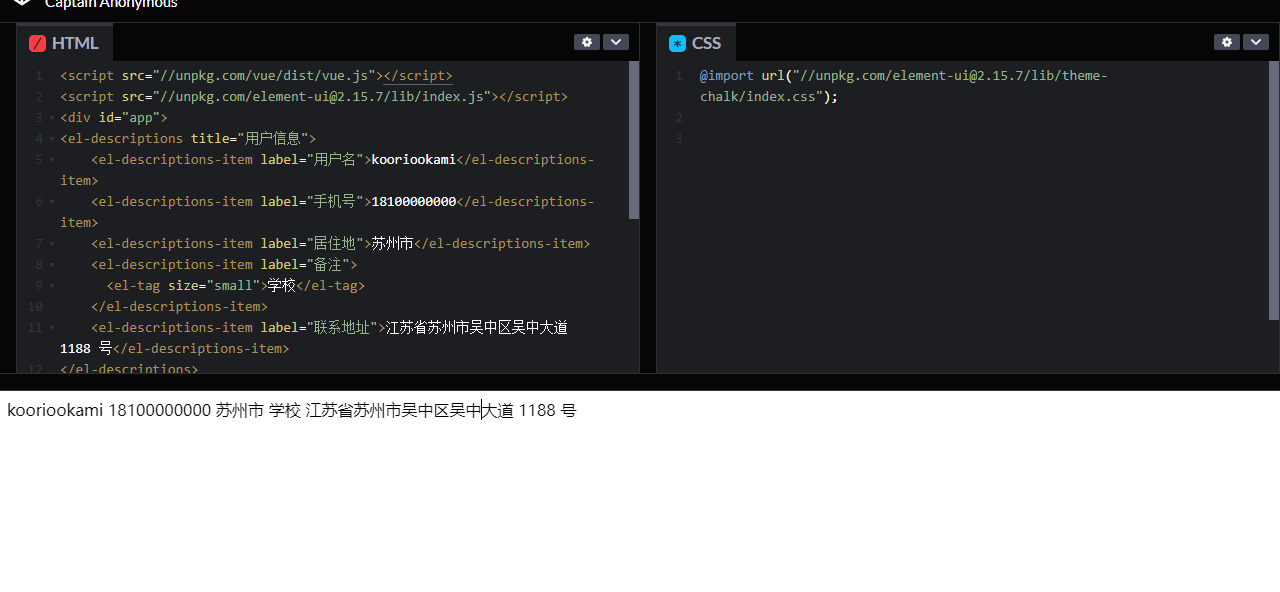This screenshot has height=592, width=1280.
Task: Click the title "用户信息" attribute value
Action: pyautogui.click(x=273, y=139)
